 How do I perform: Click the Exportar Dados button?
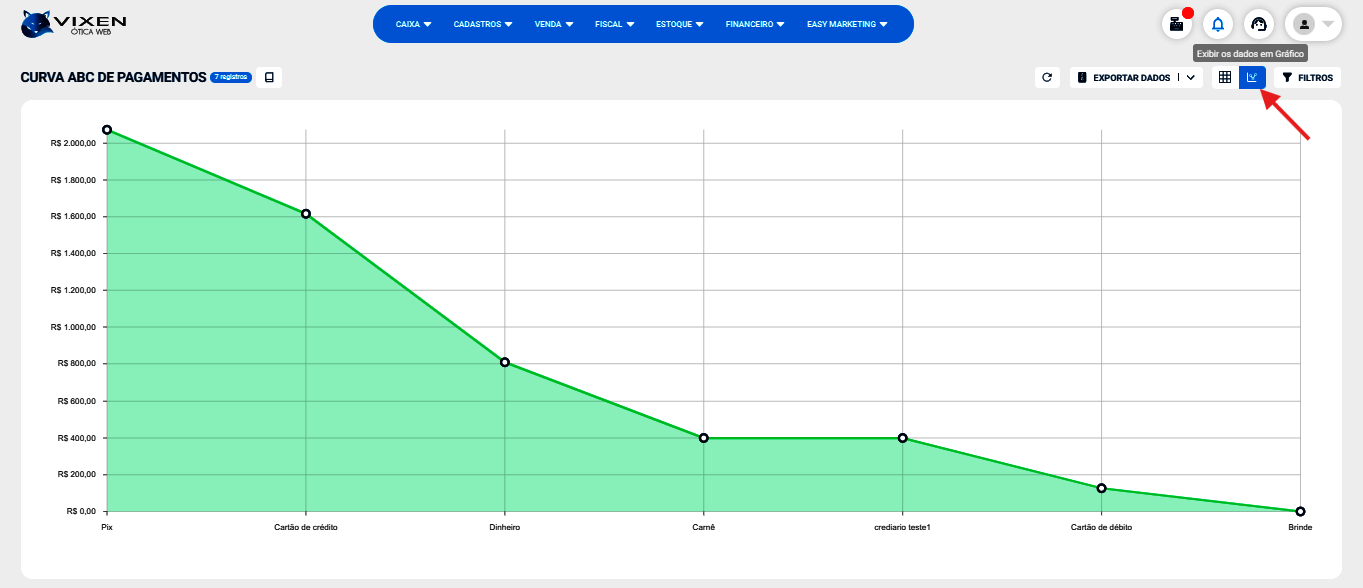[x=1125, y=77]
